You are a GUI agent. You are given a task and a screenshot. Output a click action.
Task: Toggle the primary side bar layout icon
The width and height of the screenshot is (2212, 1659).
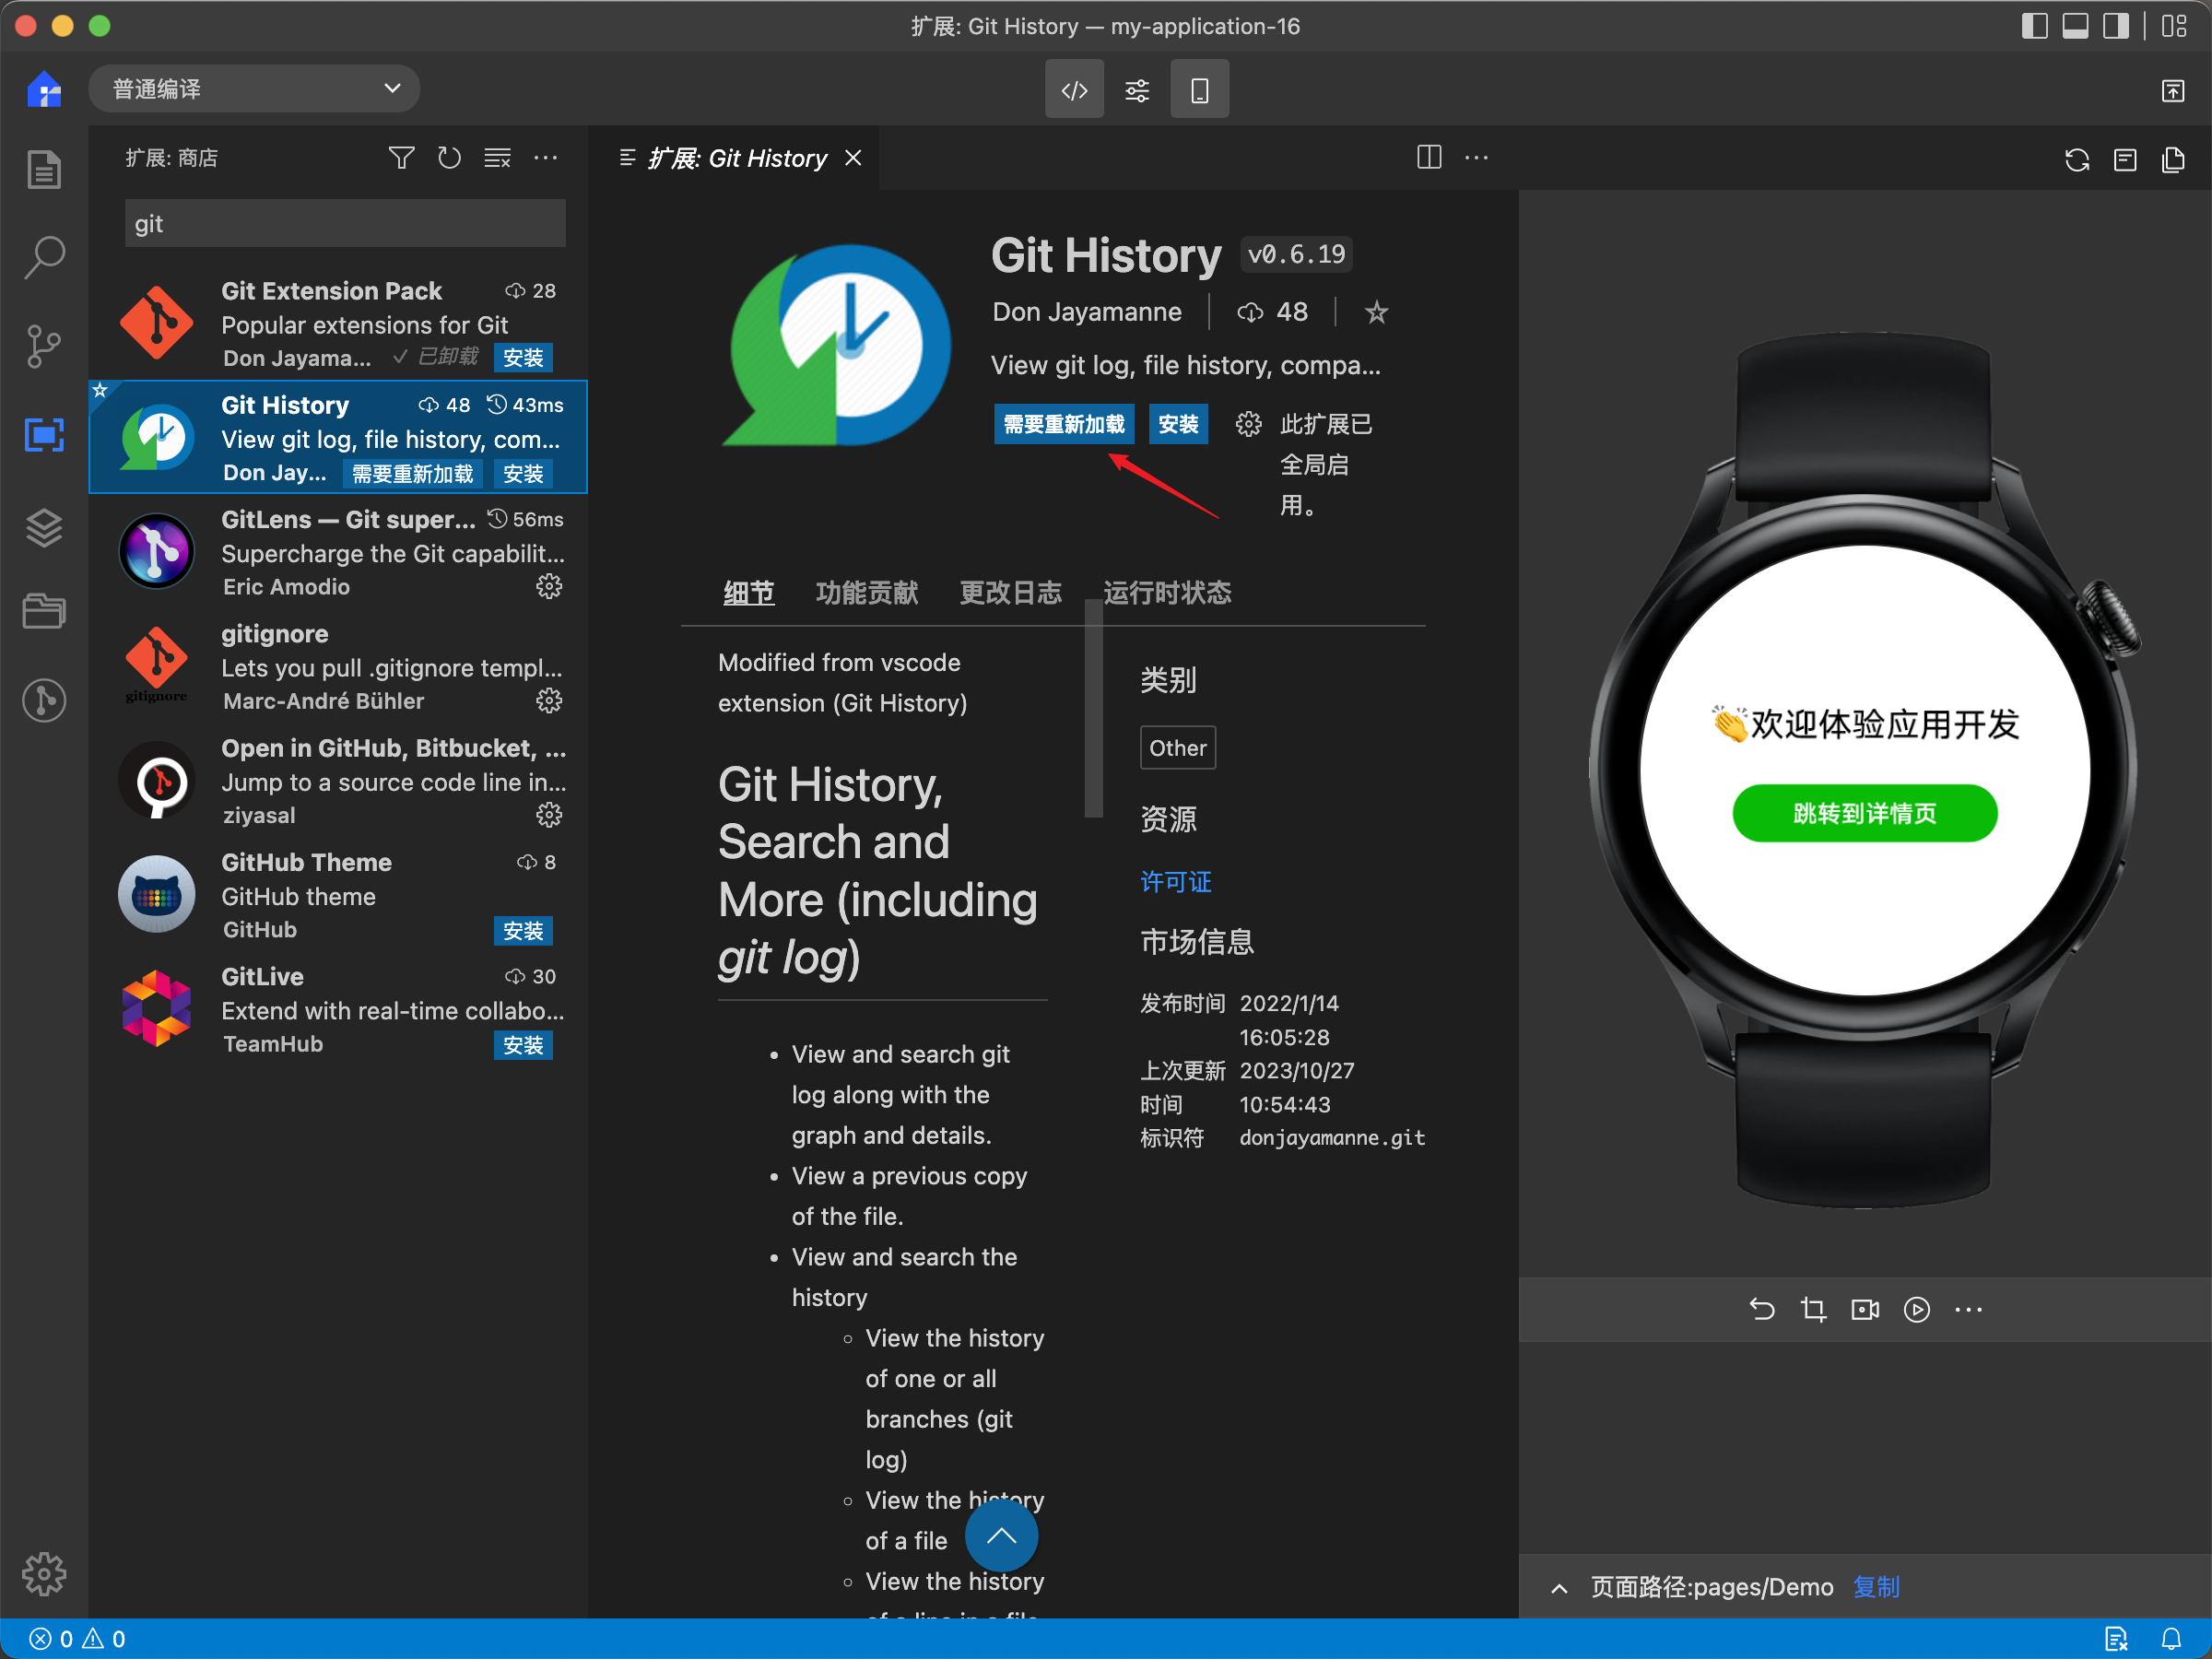[x=2034, y=26]
